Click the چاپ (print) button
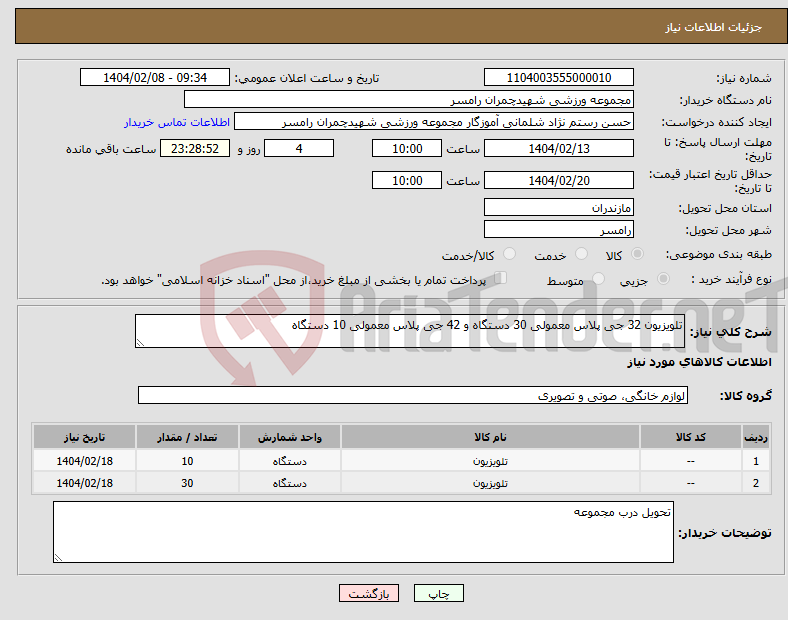The height and width of the screenshot is (620, 788). [x=438, y=593]
